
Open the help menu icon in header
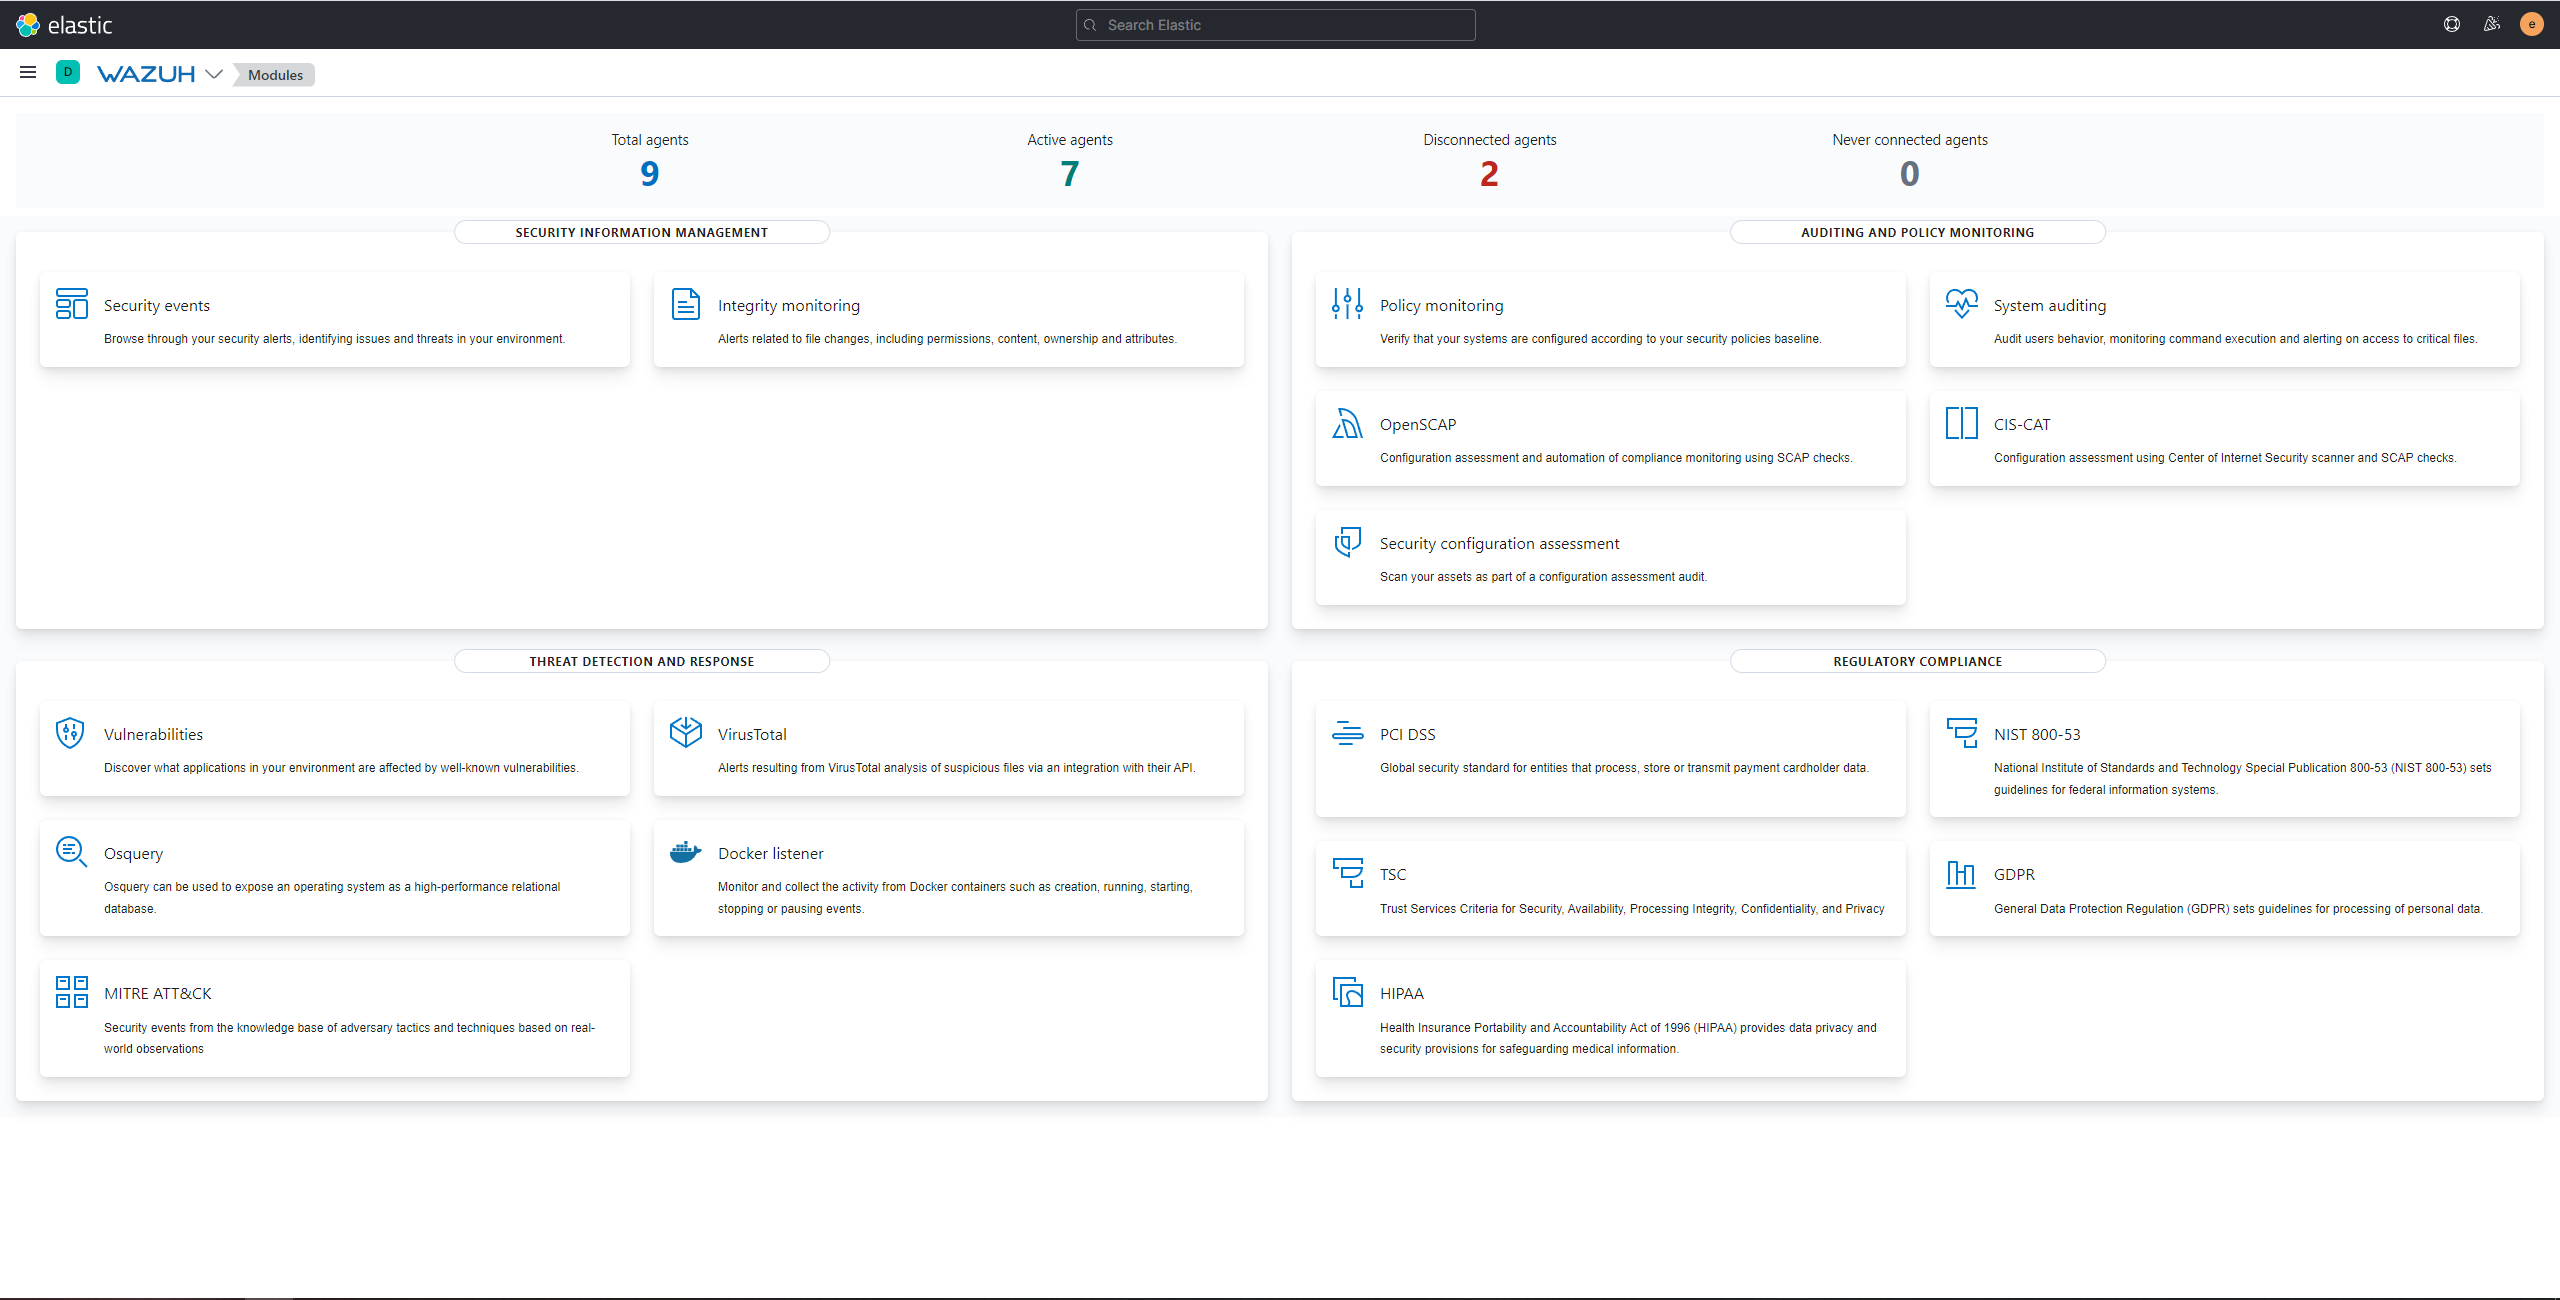click(2451, 25)
